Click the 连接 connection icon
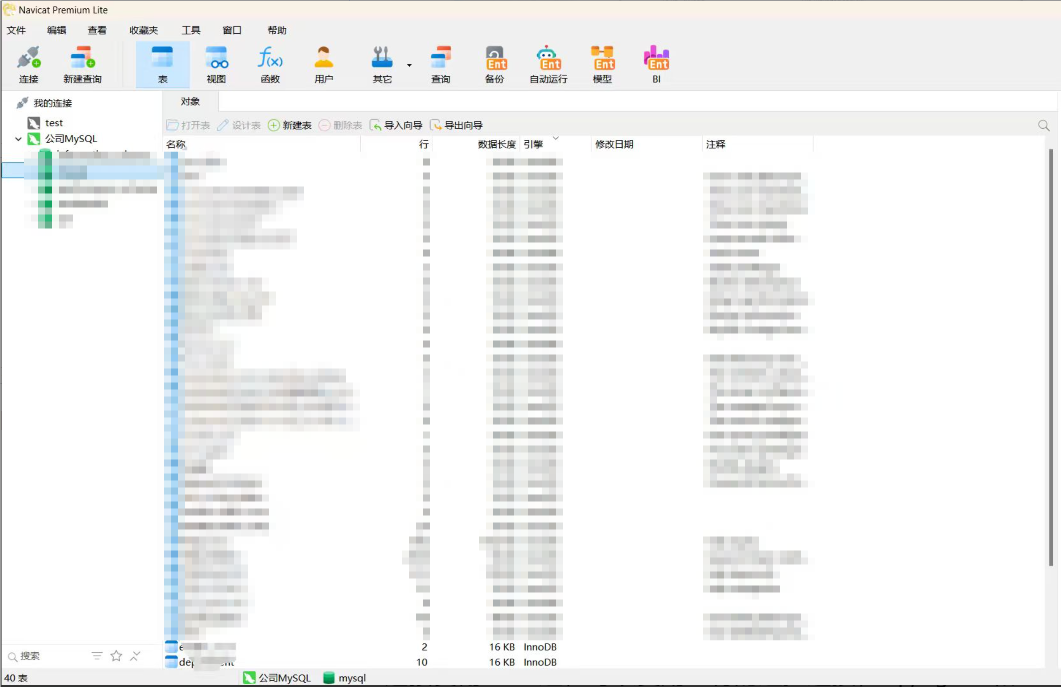This screenshot has height=687, width=1061. tap(28, 64)
